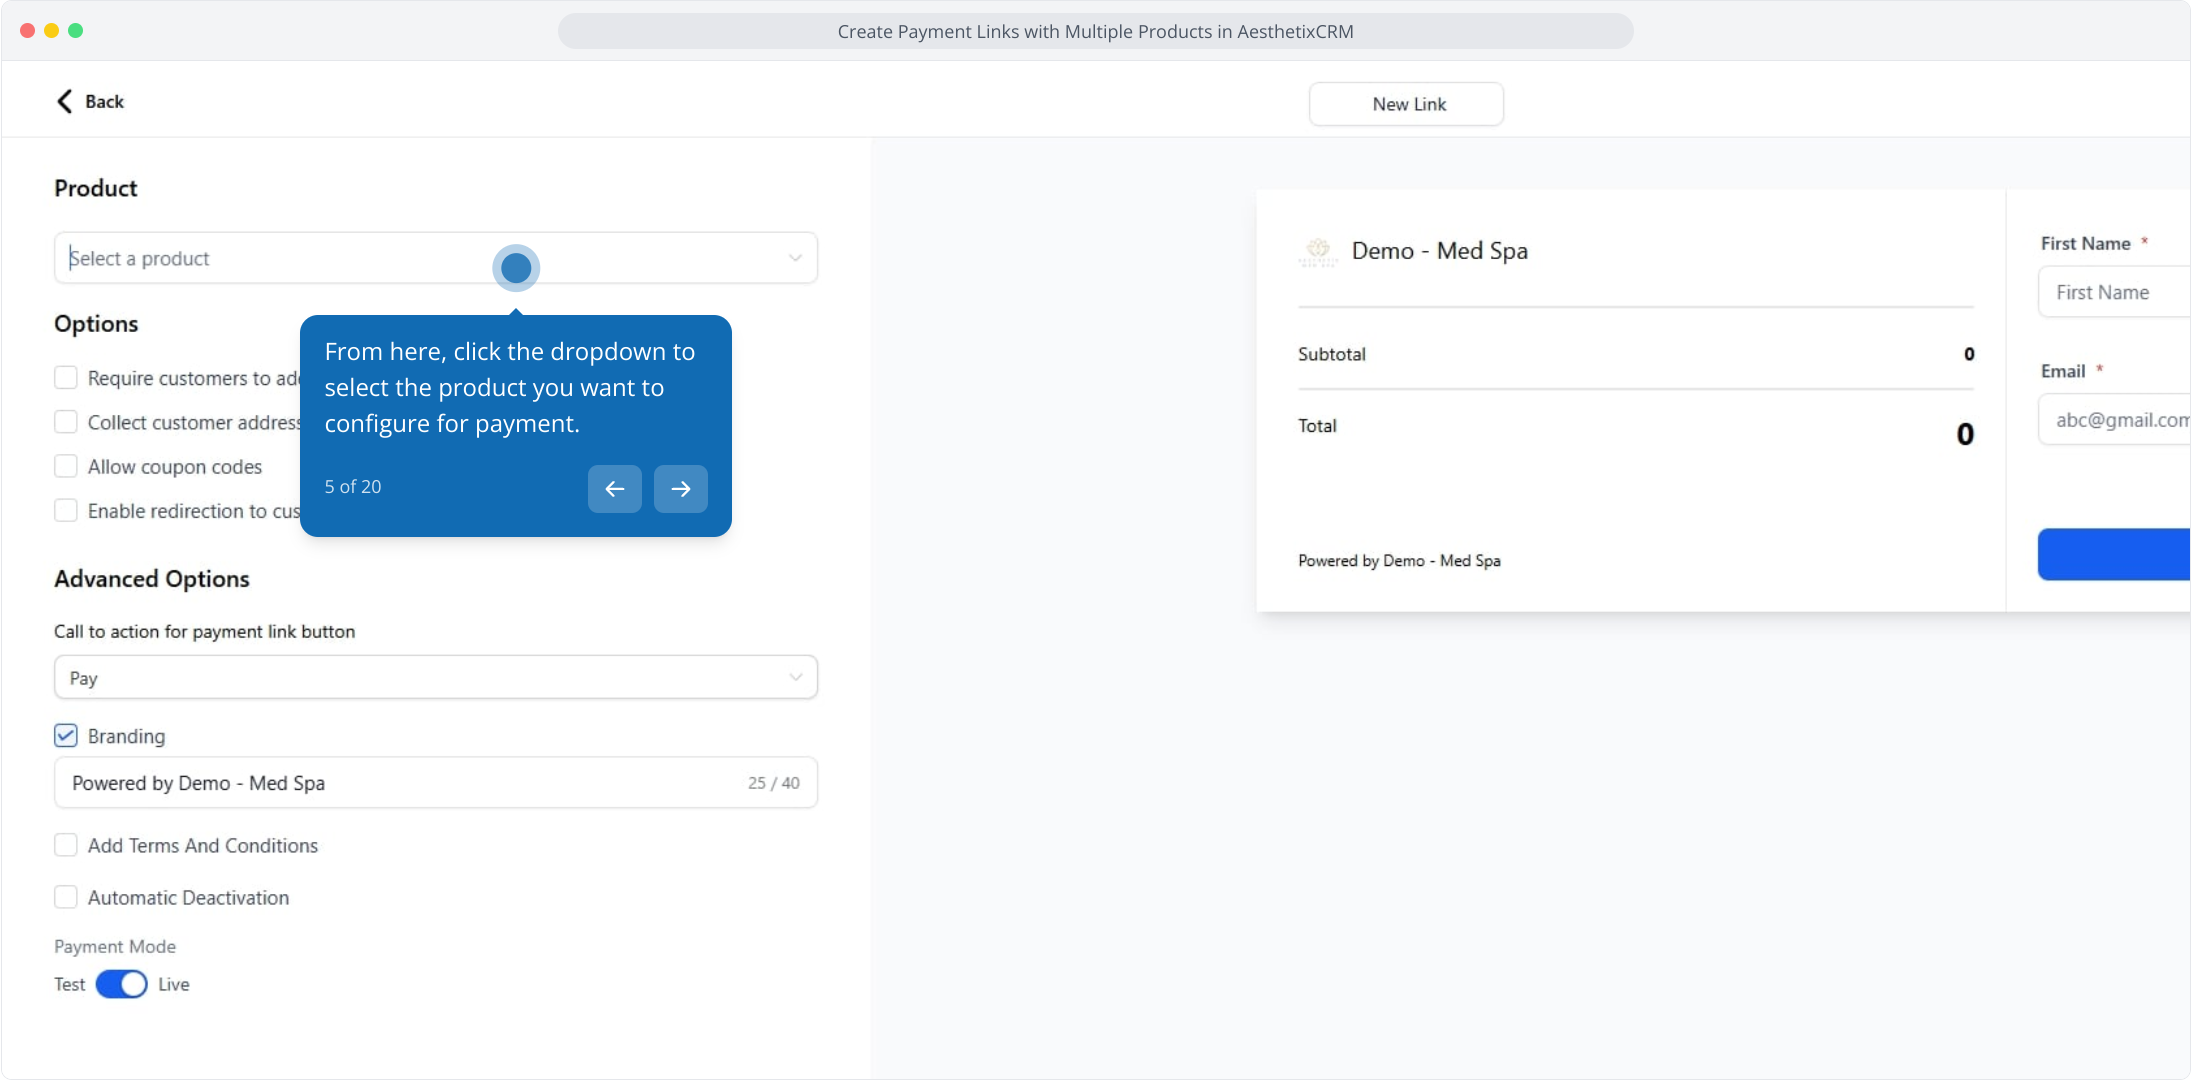The image size is (2192, 1080).
Task: Check Add Terms And Conditions
Action: pos(66,845)
